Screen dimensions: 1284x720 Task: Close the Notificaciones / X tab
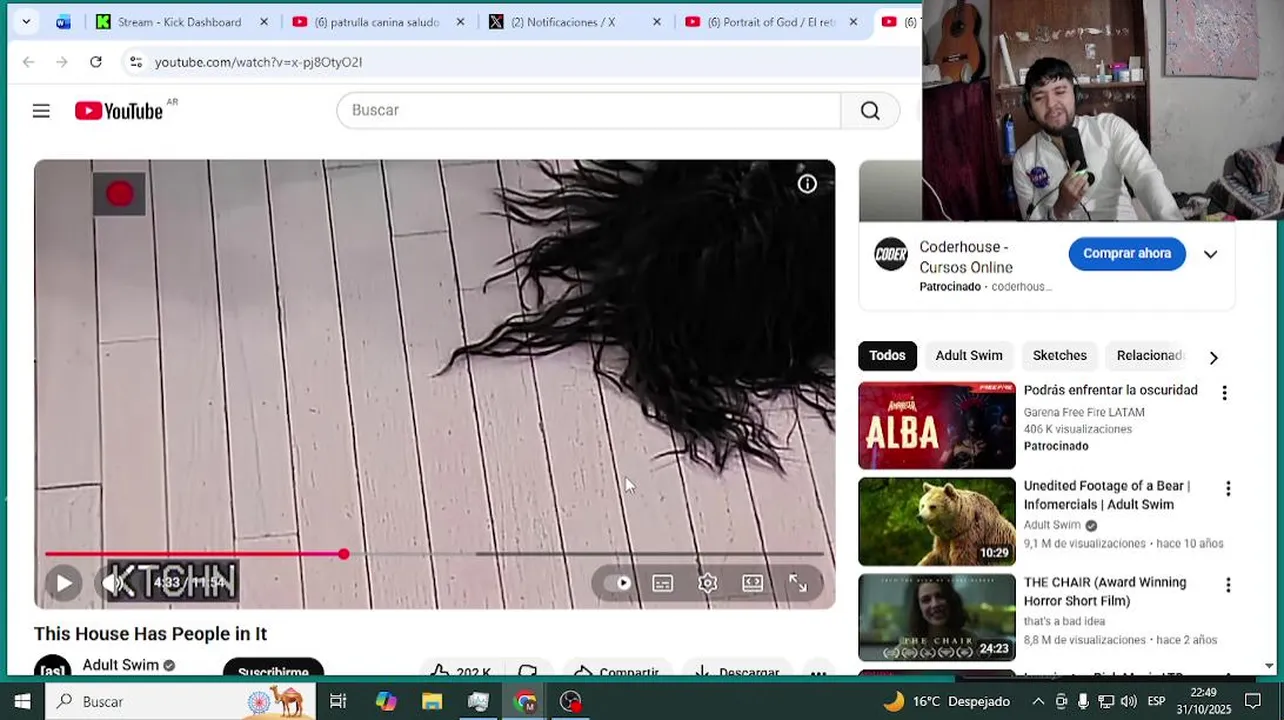[x=657, y=22]
